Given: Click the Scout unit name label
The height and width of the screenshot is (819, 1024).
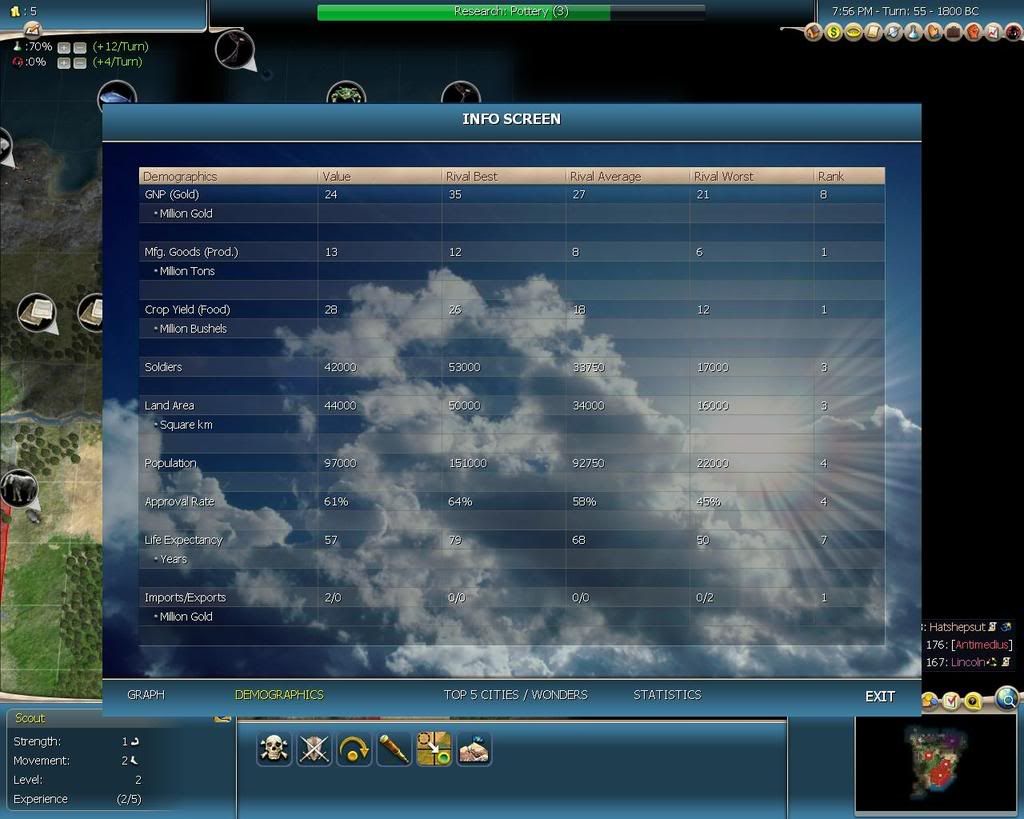Looking at the screenshot, I should point(30,718).
